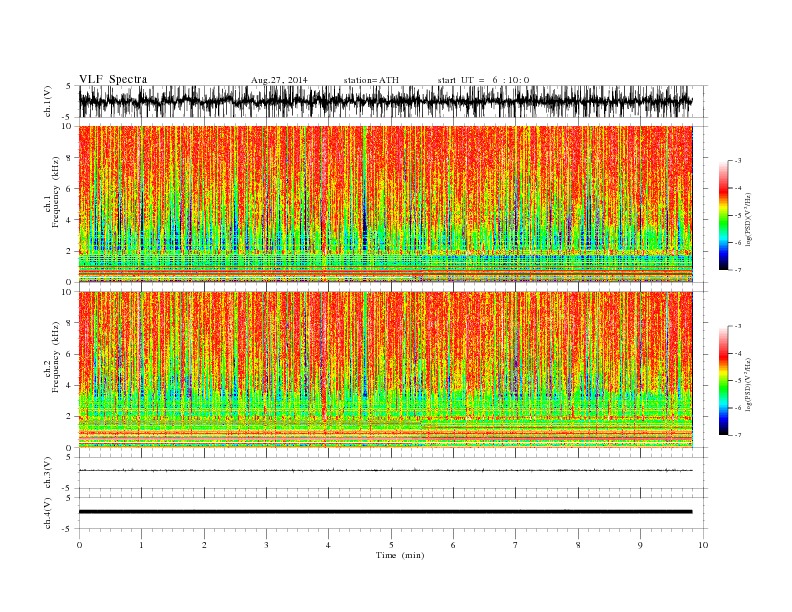792x612 pixels.
Task: Click the ch.2 spectrogram color scale bar
Action: 723,380
